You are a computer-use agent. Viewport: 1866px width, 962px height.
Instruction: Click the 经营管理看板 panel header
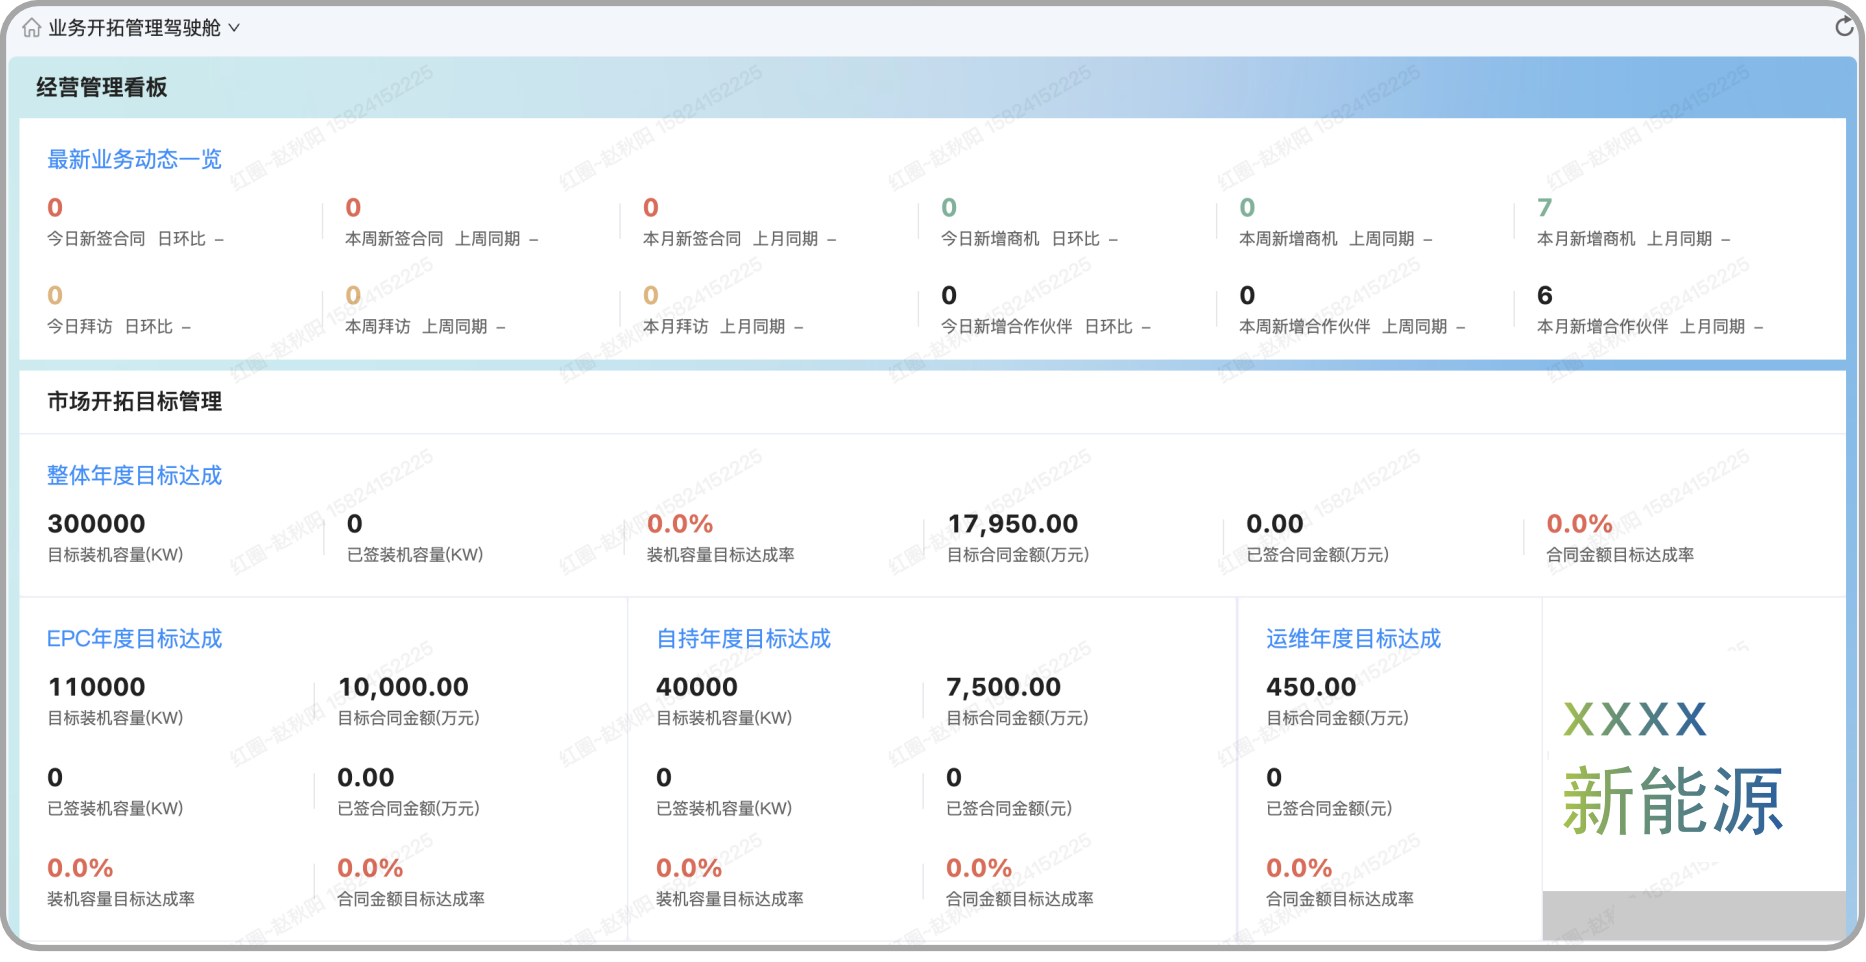[x=102, y=87]
